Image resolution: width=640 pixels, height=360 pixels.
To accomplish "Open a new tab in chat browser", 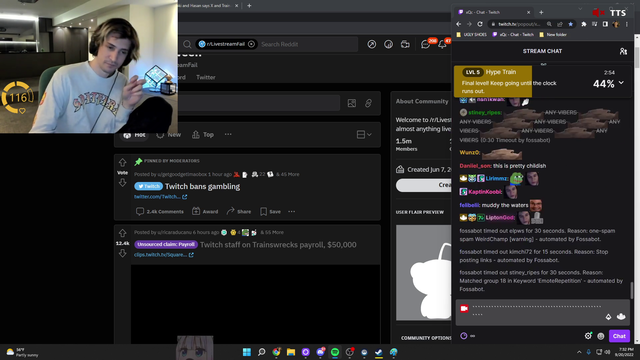I will coord(541,12).
